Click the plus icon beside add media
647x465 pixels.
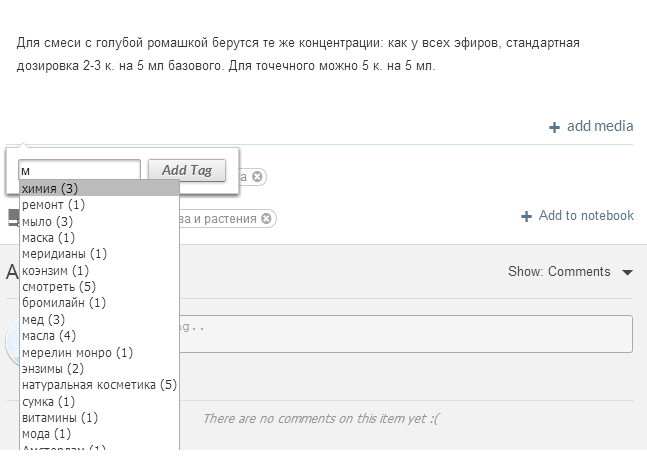pyautogui.click(x=554, y=127)
